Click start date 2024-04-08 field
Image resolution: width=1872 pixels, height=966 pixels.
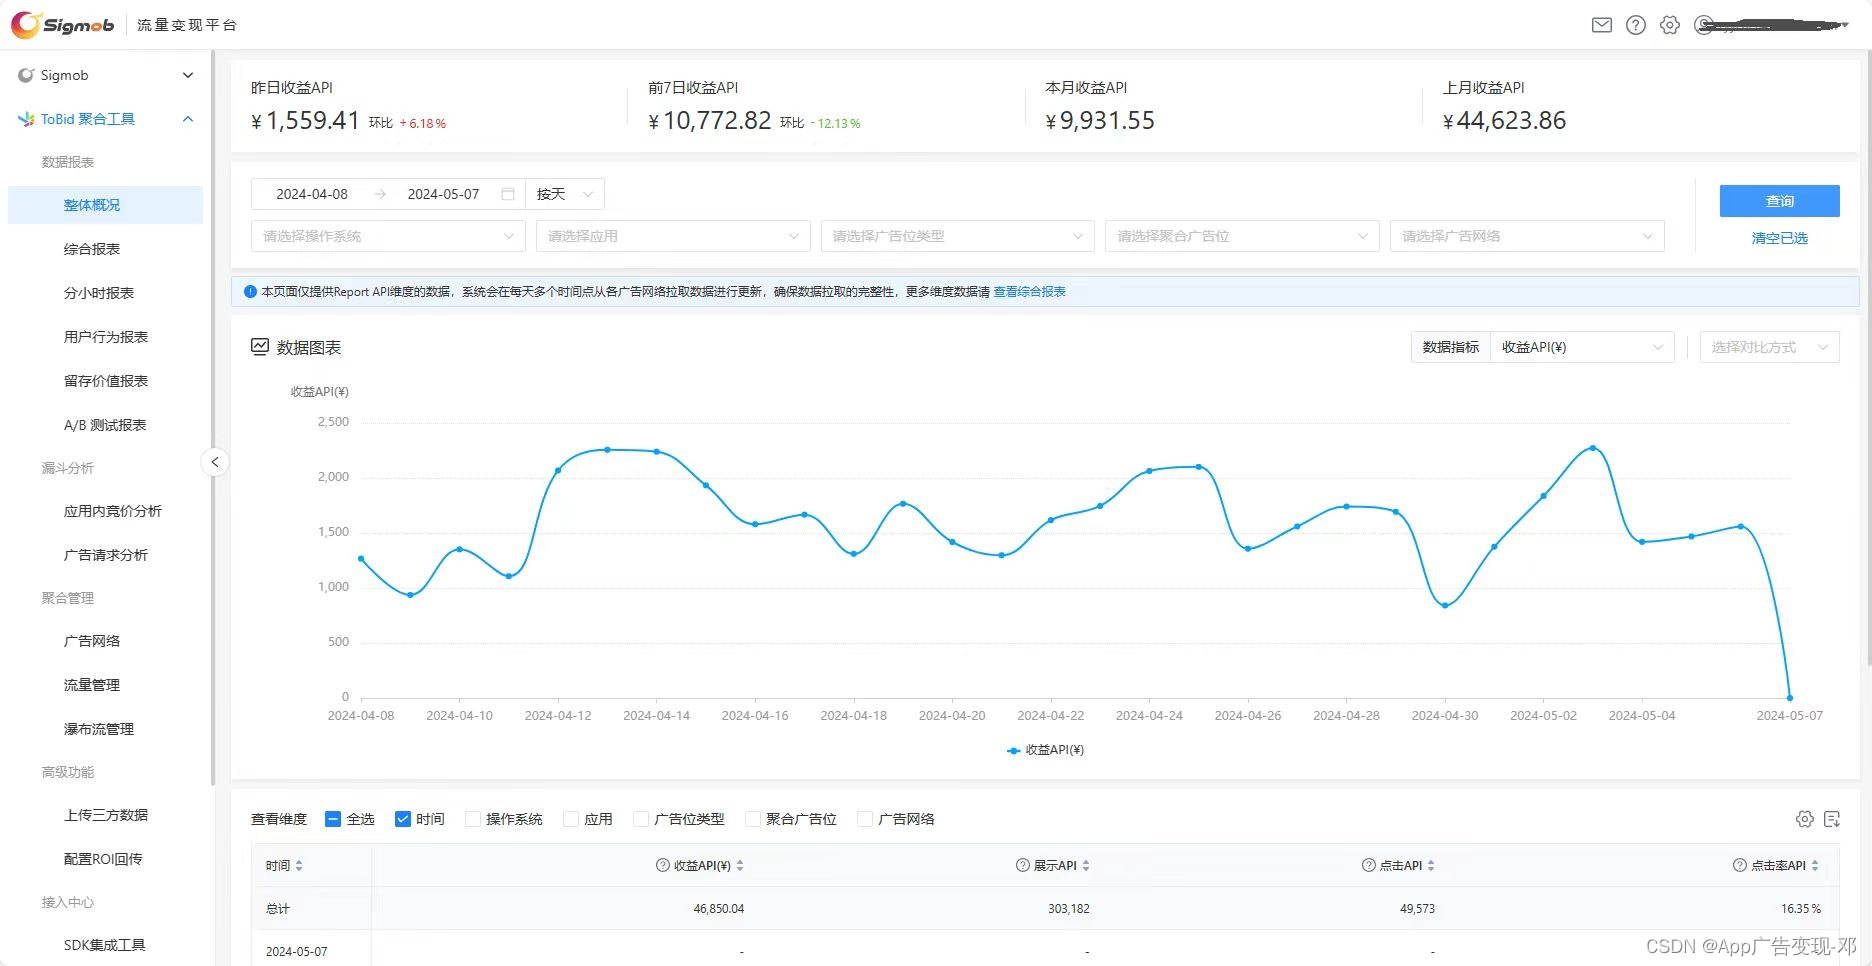(x=312, y=194)
